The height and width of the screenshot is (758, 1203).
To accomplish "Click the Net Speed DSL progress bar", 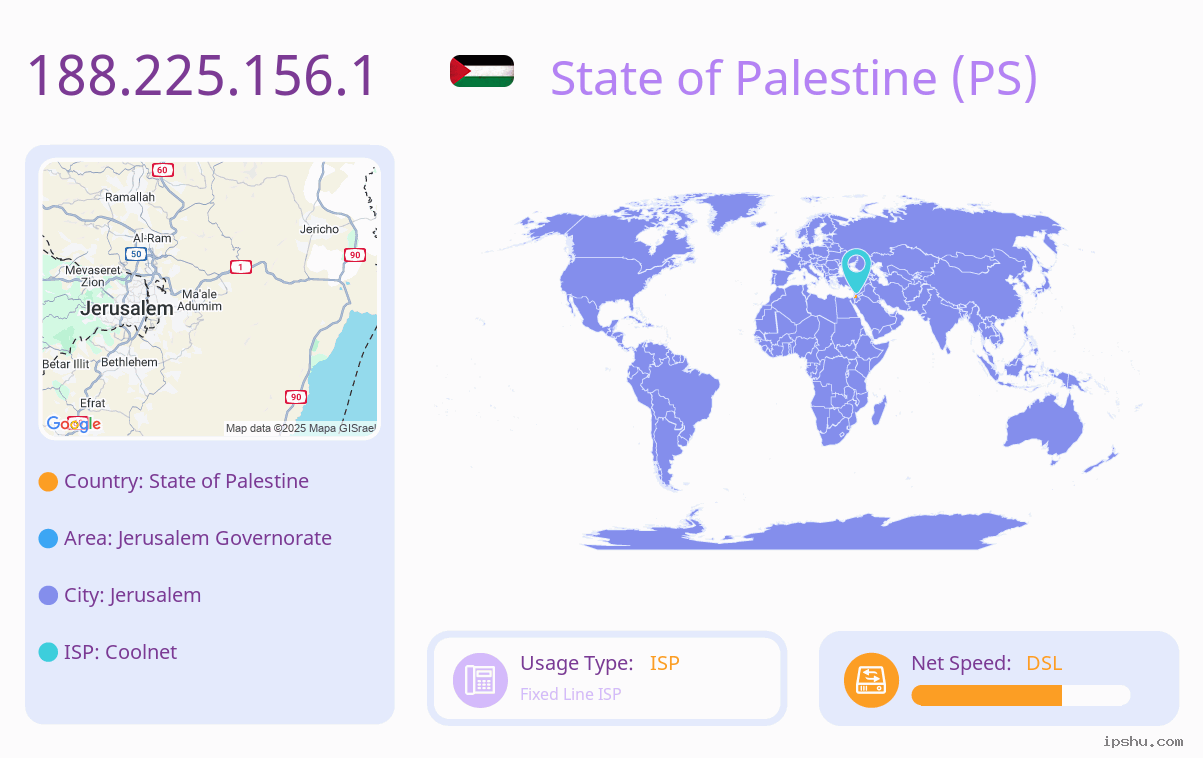I will 1021,695.
